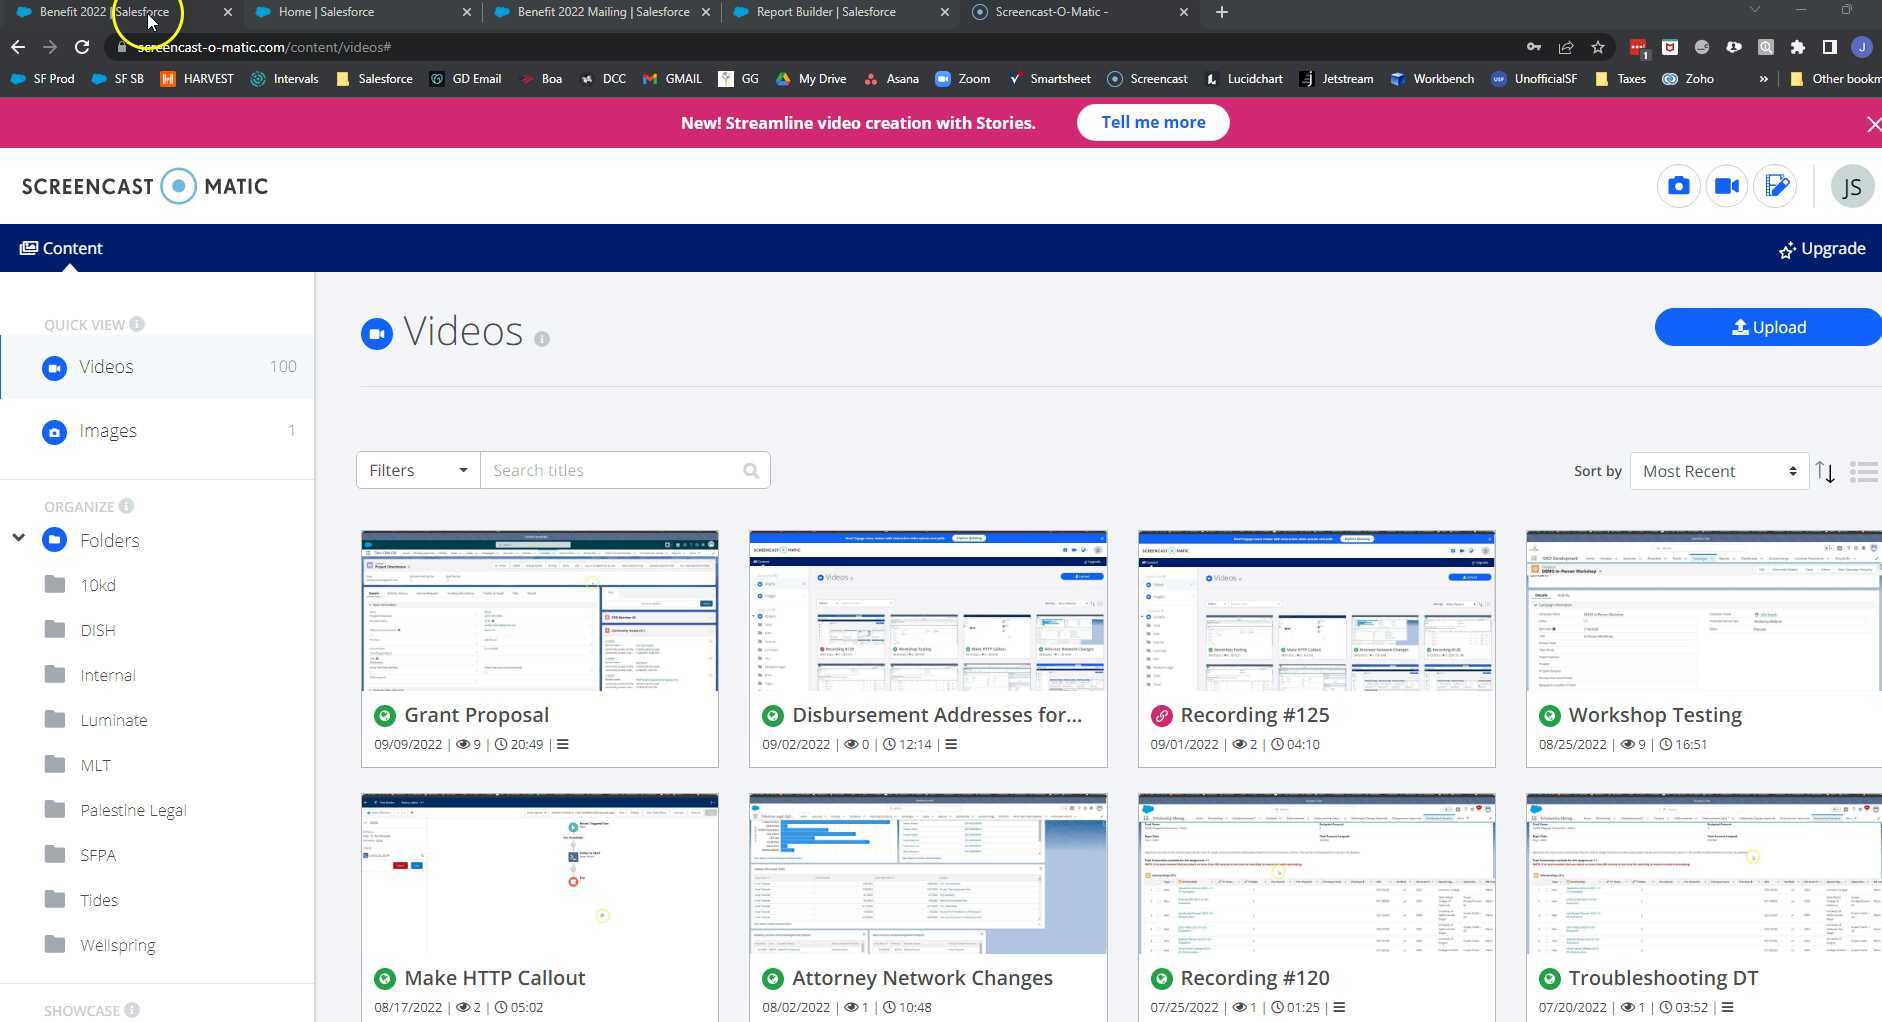Switch to list view layout
Image resolution: width=1882 pixels, height=1022 pixels.
(1863, 472)
